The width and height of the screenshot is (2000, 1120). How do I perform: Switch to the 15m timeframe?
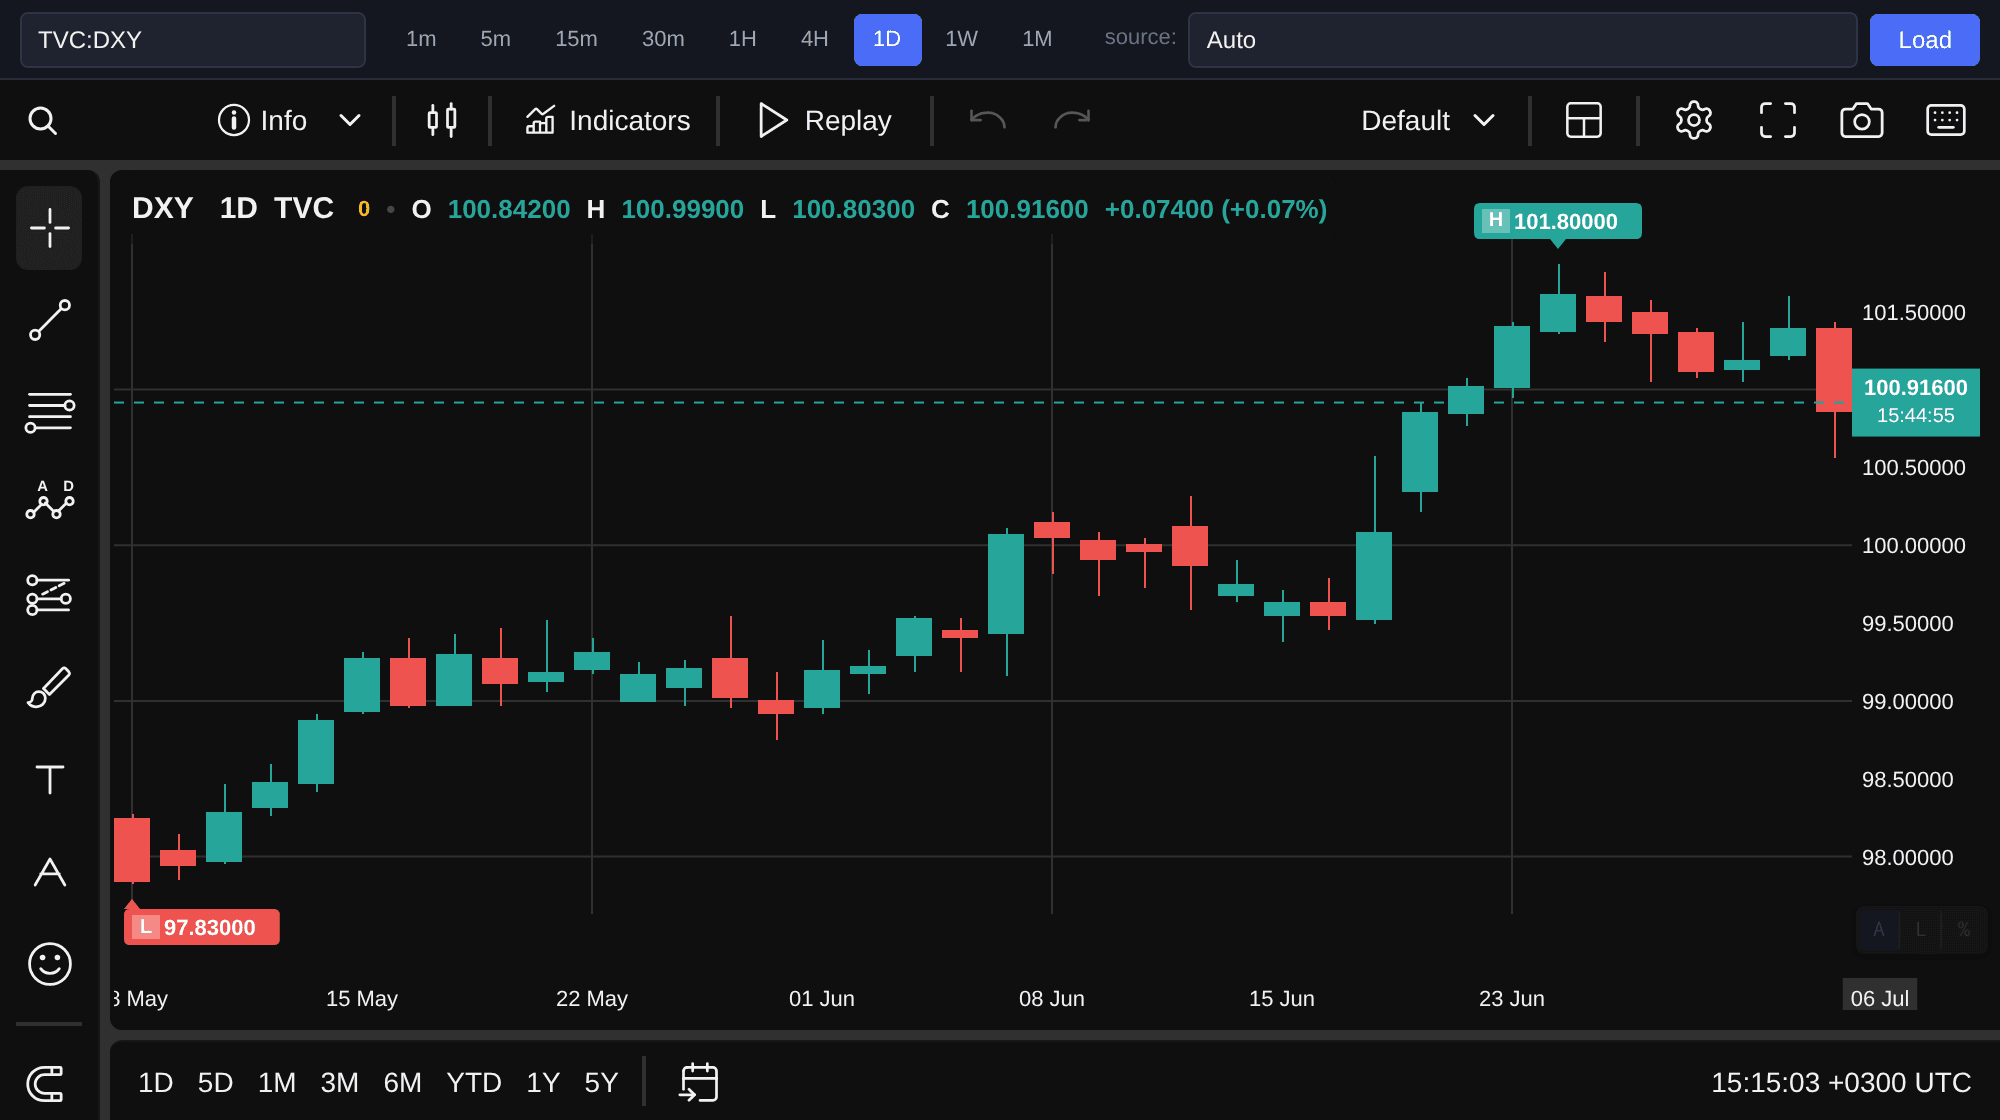tap(576, 40)
